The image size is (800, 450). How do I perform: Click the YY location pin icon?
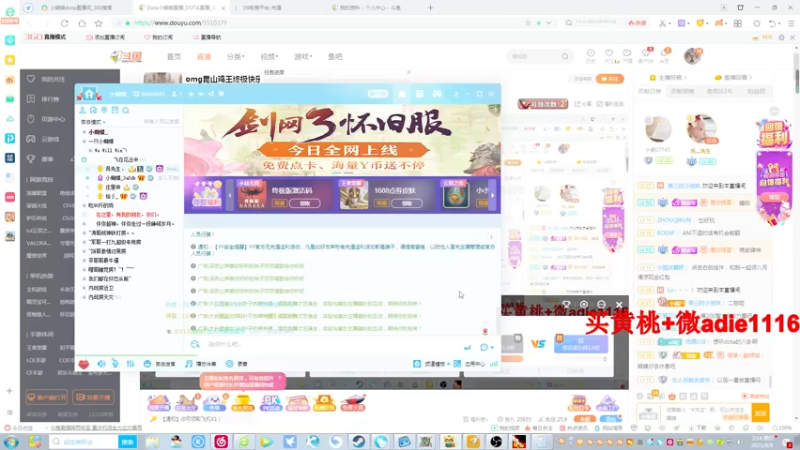pos(104,110)
